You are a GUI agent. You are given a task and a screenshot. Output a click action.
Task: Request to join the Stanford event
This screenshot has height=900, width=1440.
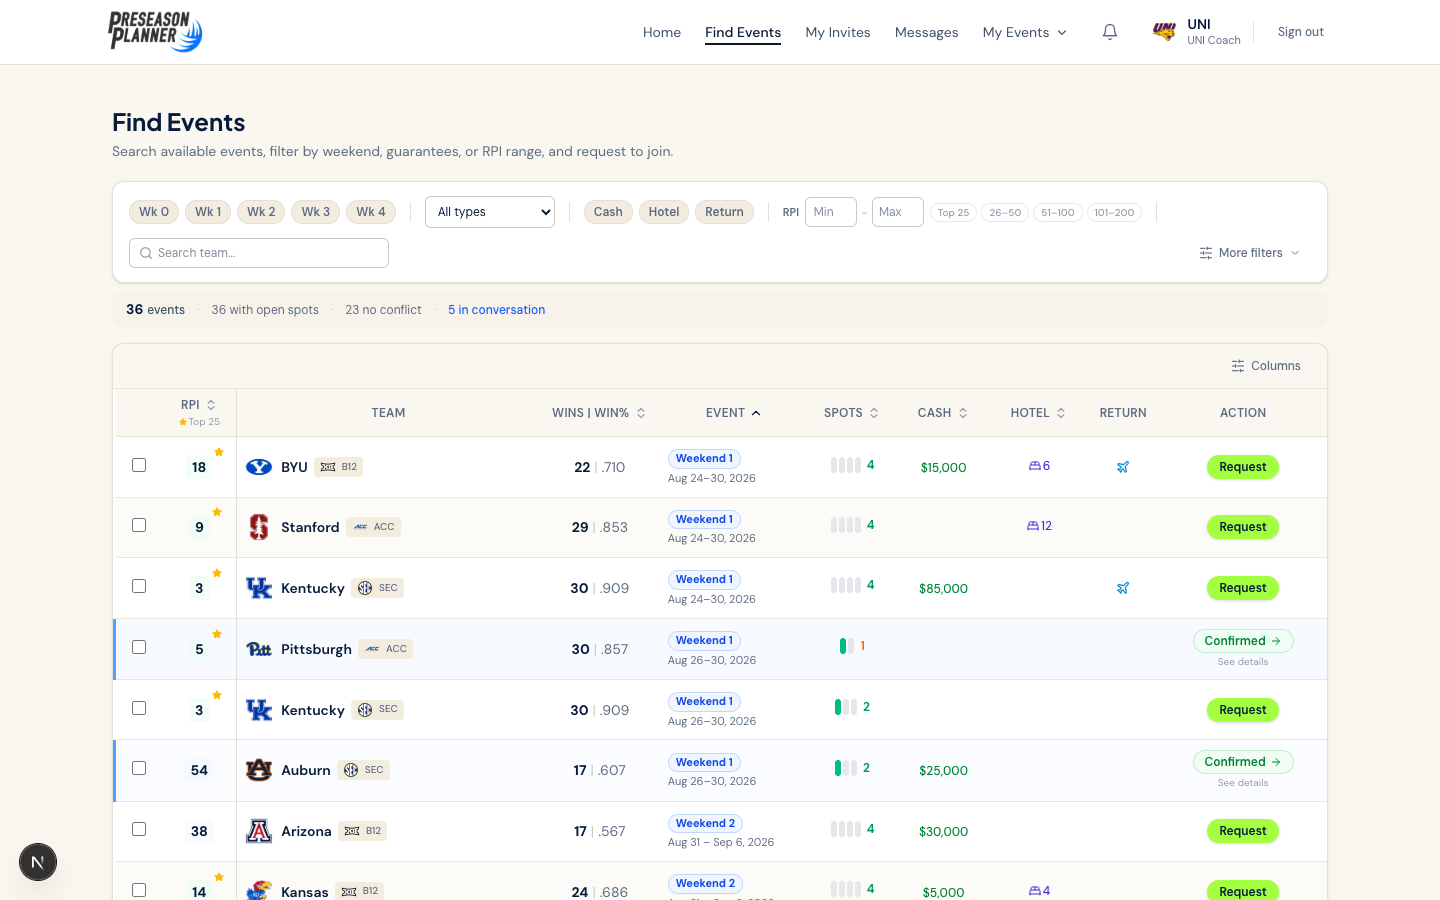tap(1242, 527)
